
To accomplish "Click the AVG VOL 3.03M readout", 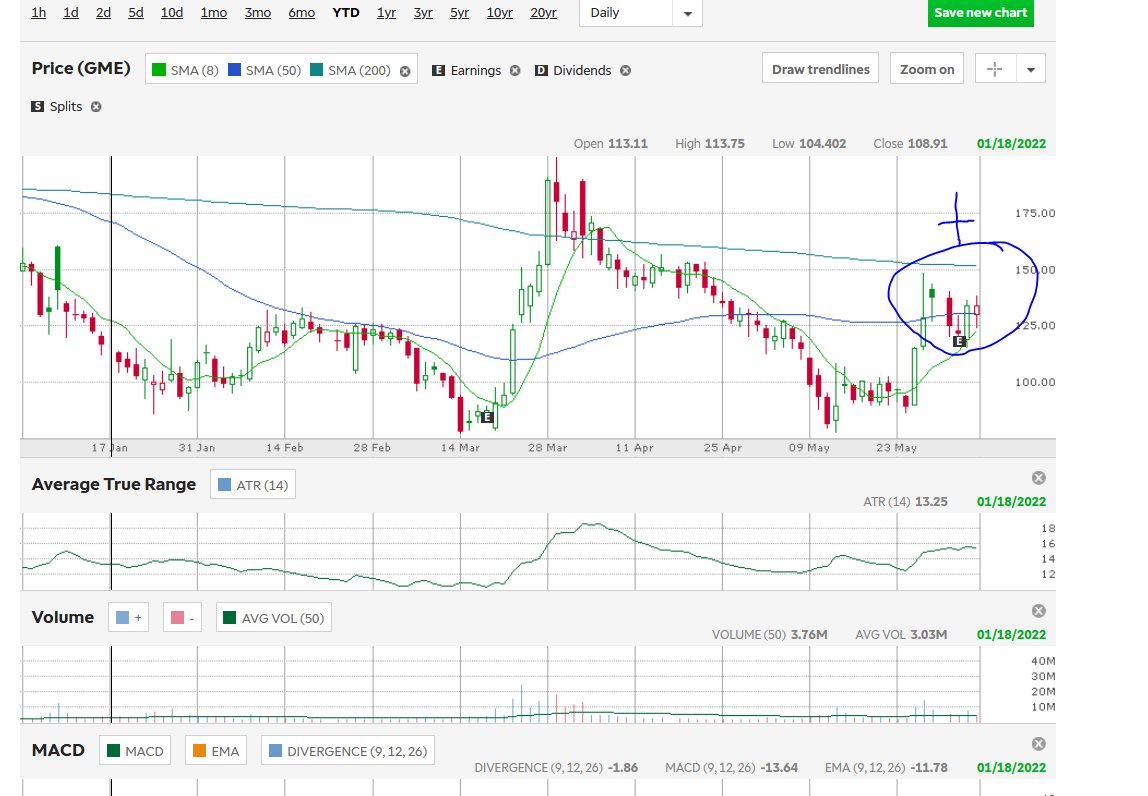I will [901, 635].
